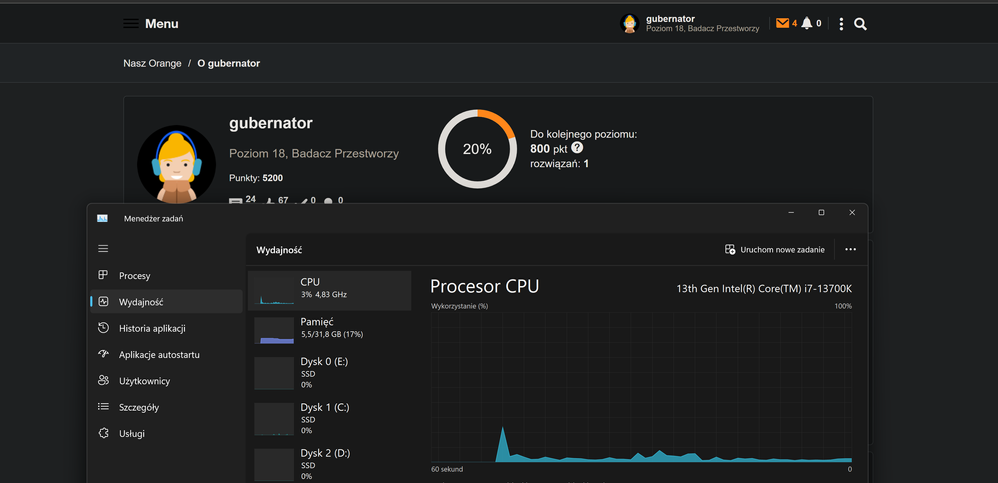Open Historia aplikacji section
This screenshot has height=483, width=998.
[x=152, y=328]
